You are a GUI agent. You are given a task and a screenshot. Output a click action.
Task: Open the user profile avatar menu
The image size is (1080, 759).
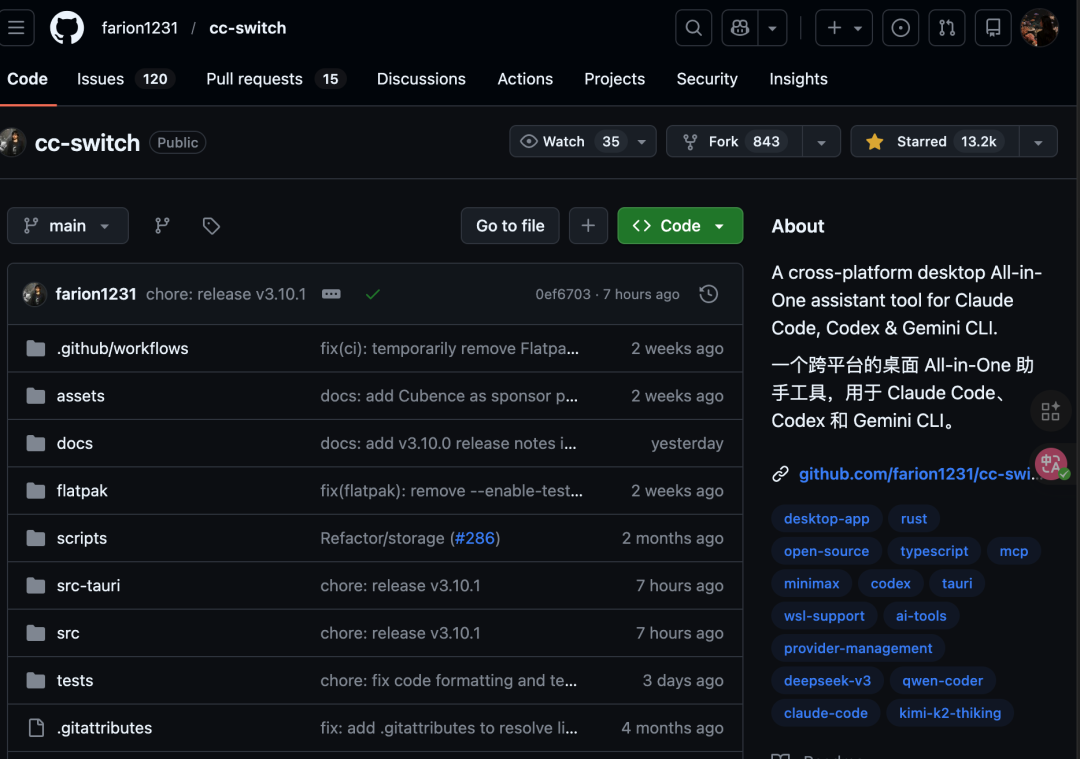[1039, 28]
